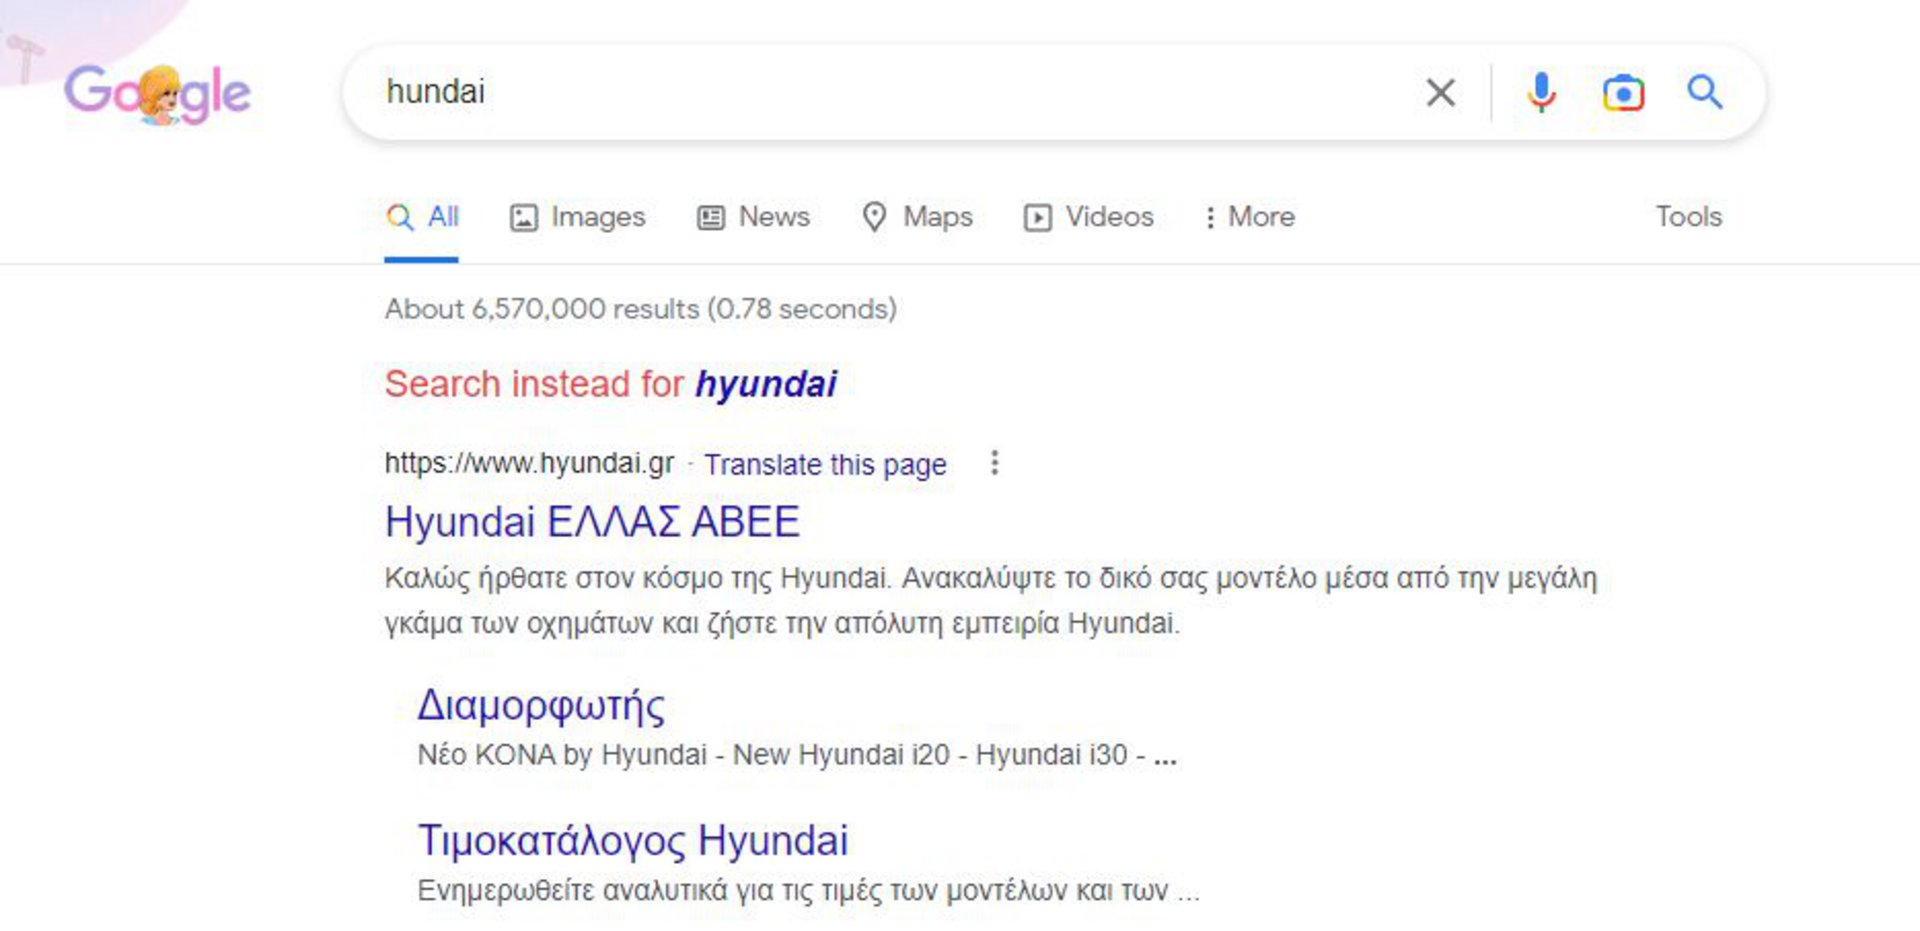Switch to the Videos tab
Viewport: 1920px width, 931px height.
[x=1089, y=217]
